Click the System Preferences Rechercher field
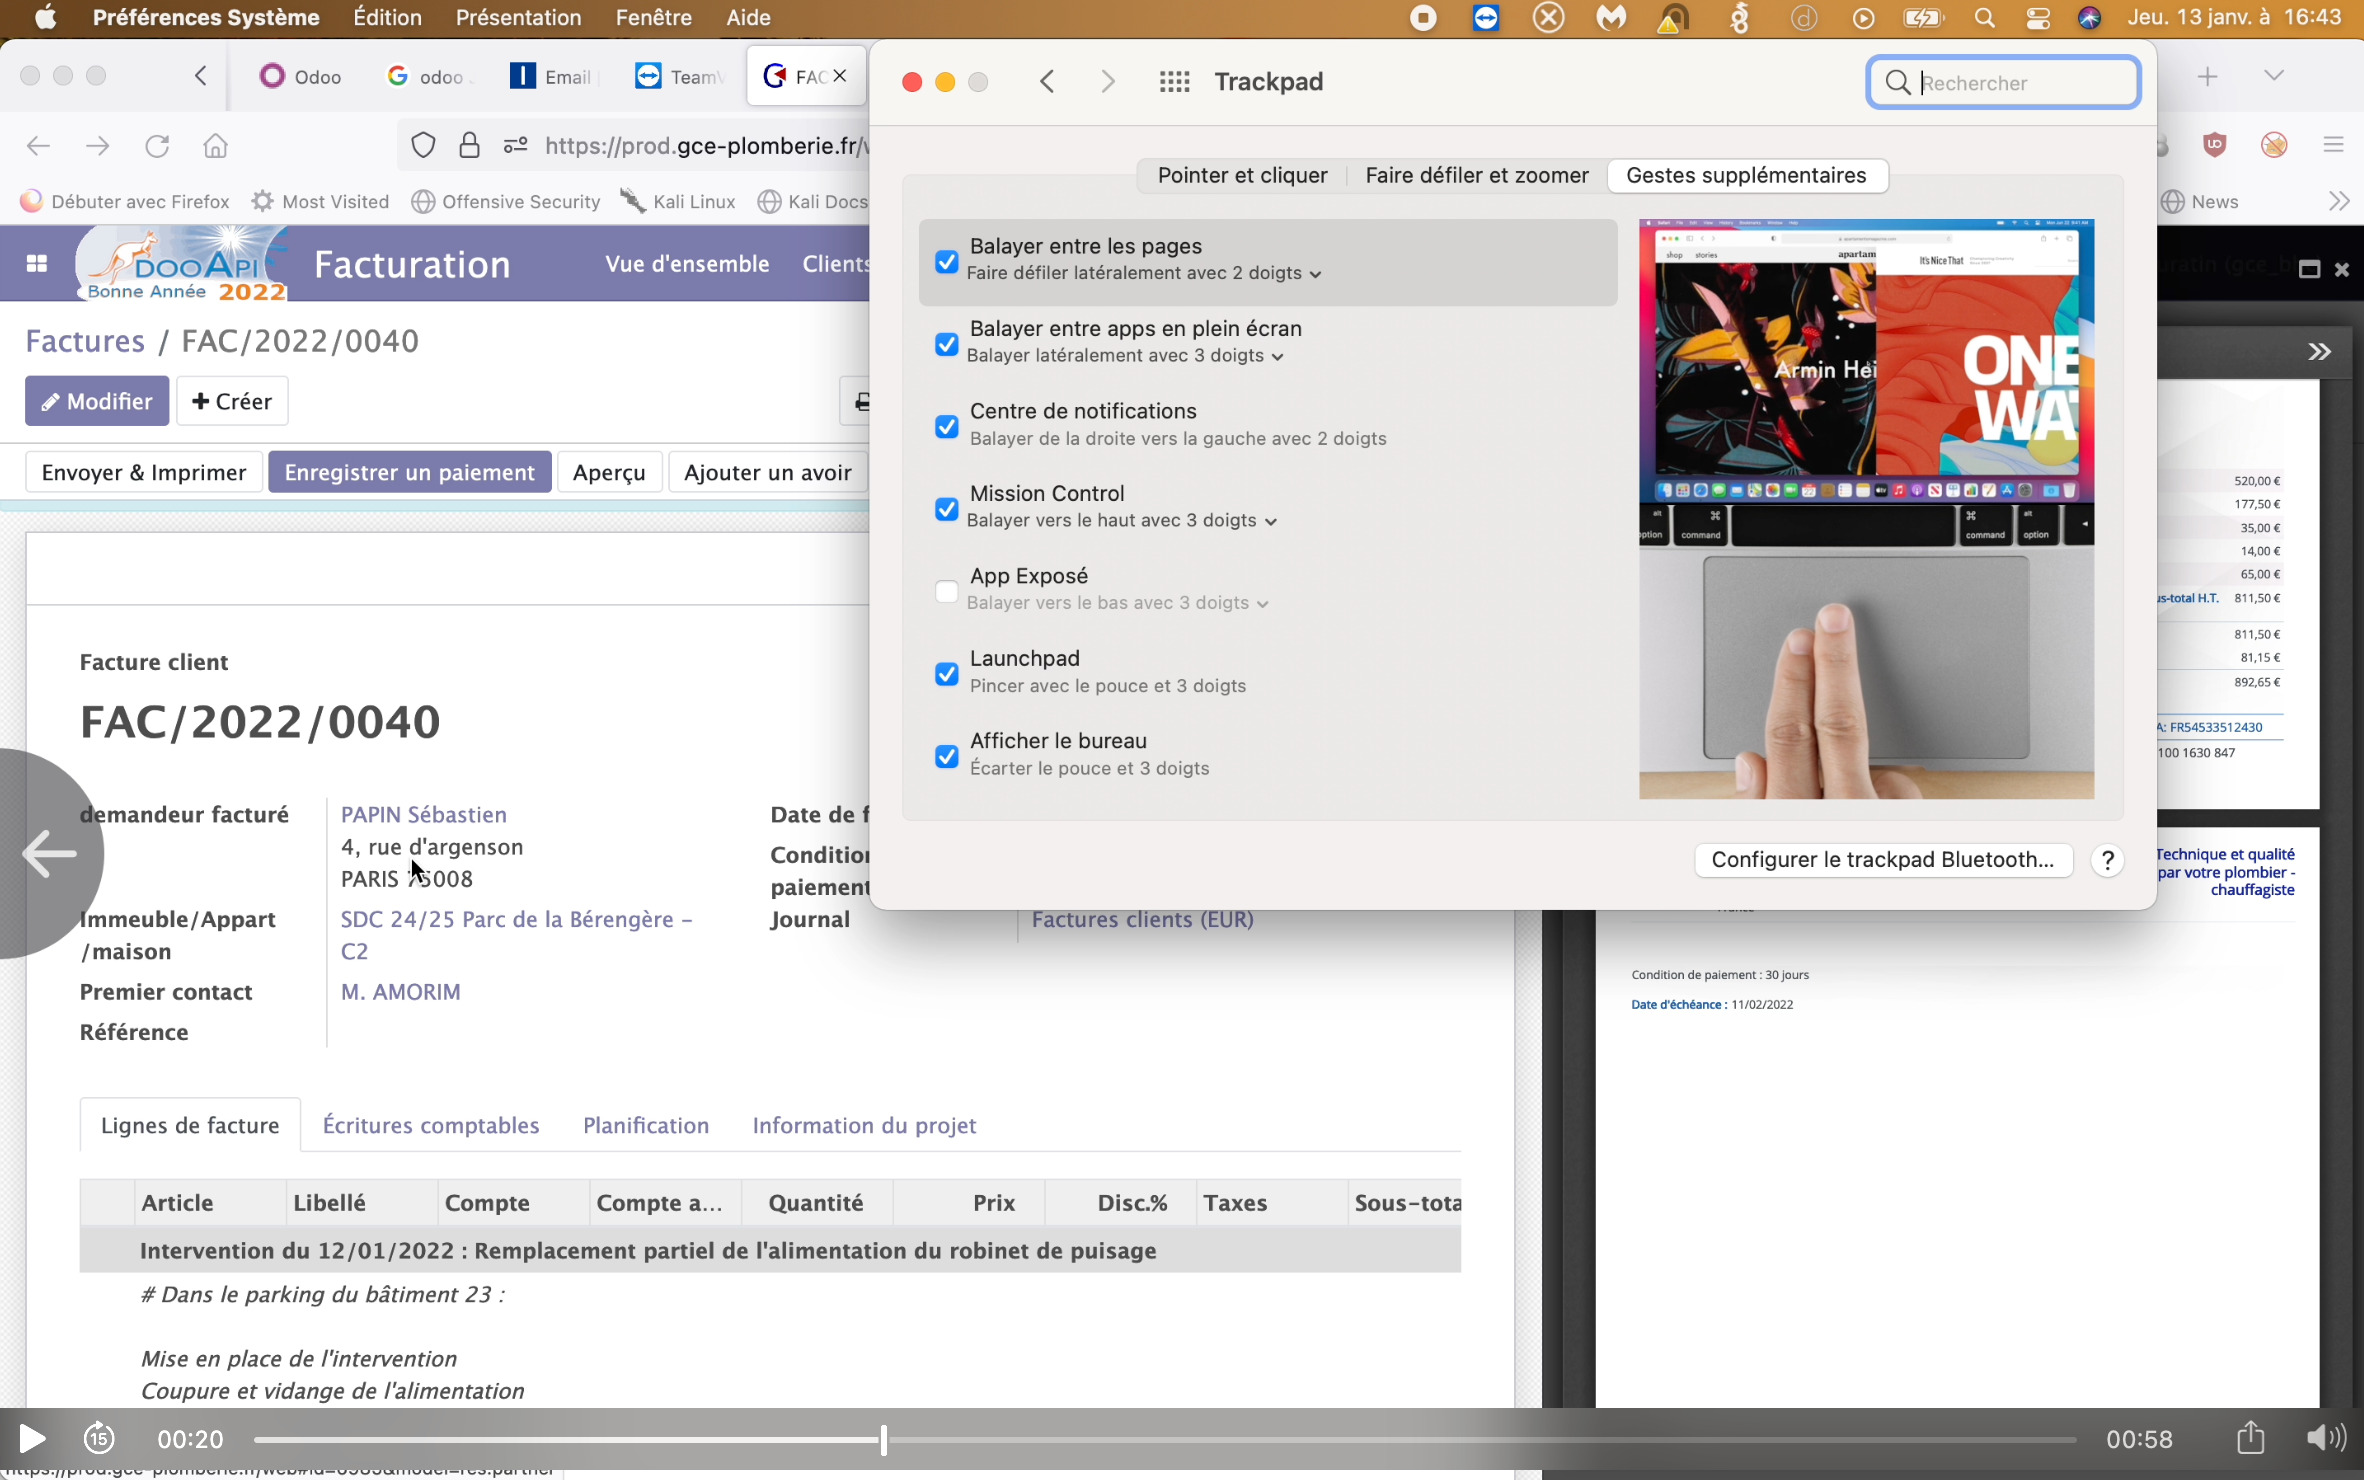 pyautogui.click(x=2003, y=82)
